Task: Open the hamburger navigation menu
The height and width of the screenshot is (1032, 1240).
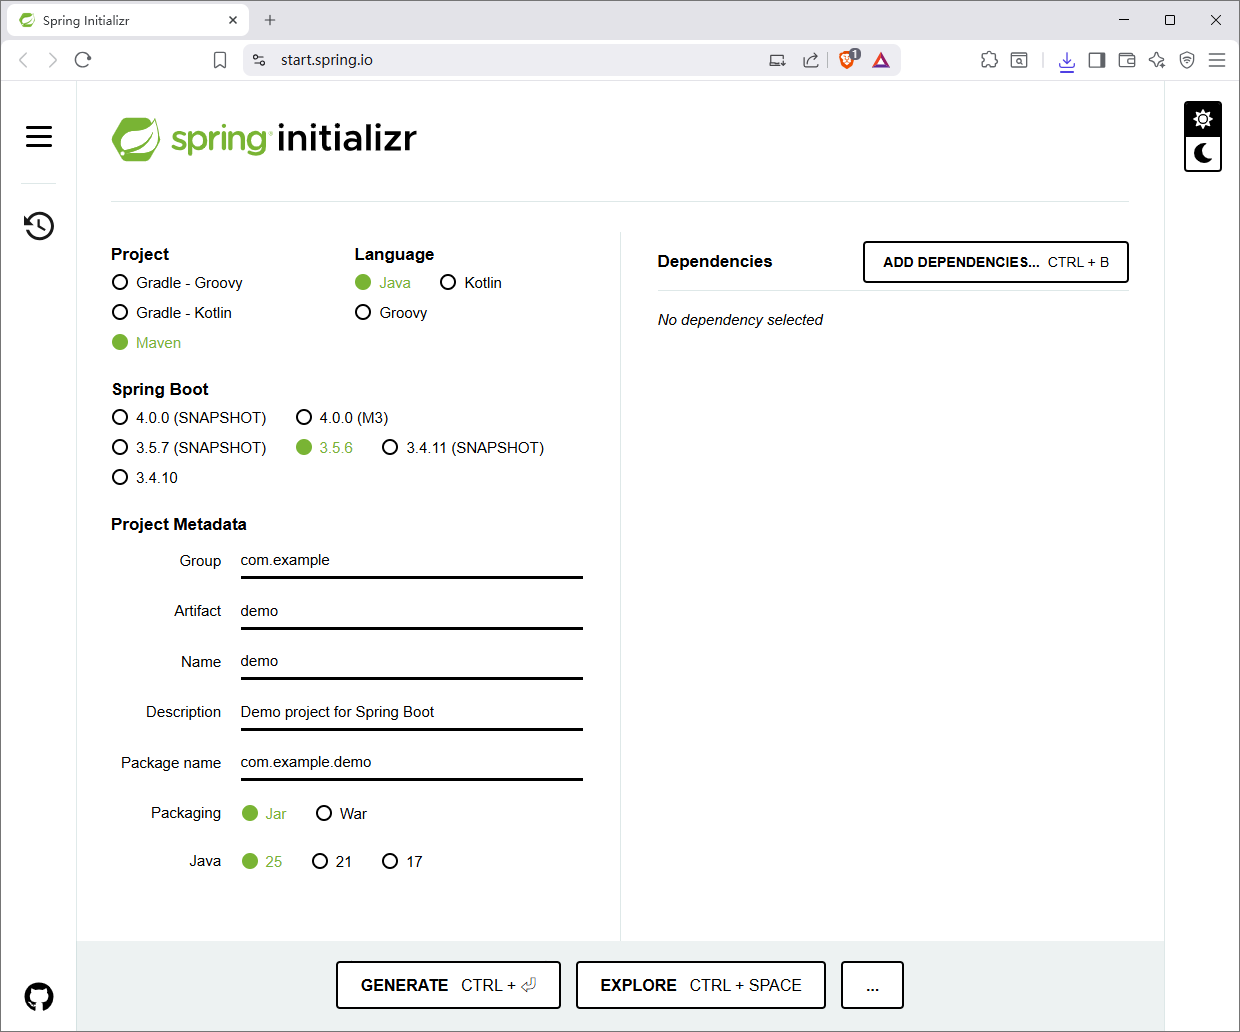Action: coord(39,136)
